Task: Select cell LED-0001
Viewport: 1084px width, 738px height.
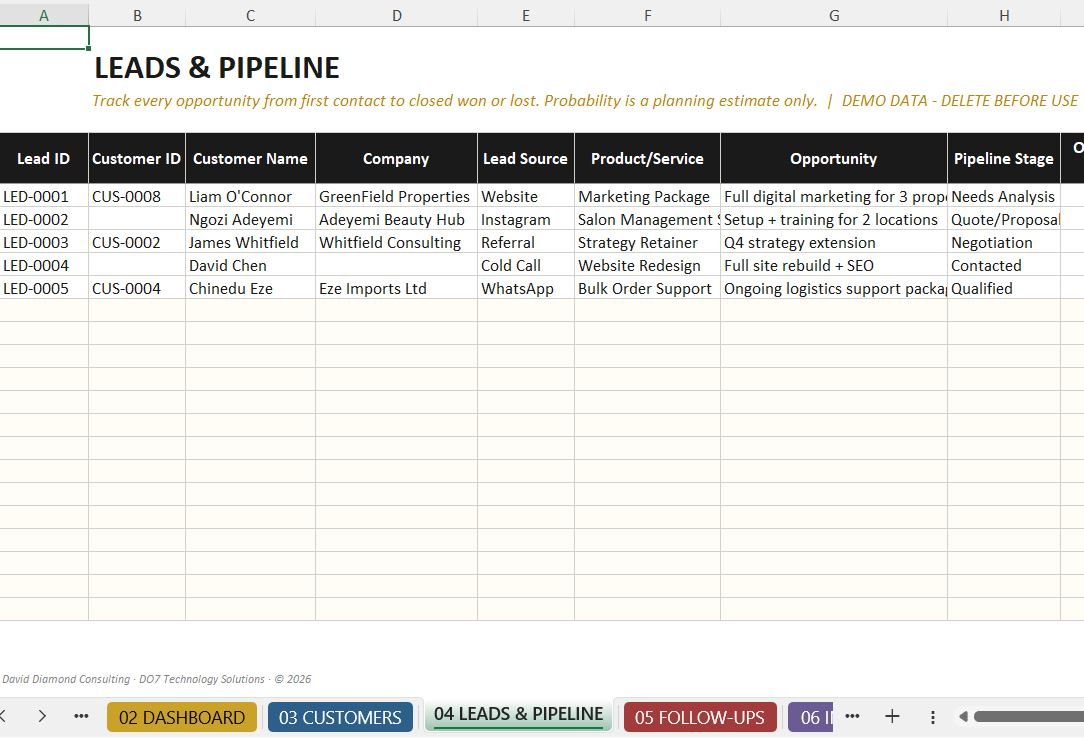Action: tap(44, 196)
